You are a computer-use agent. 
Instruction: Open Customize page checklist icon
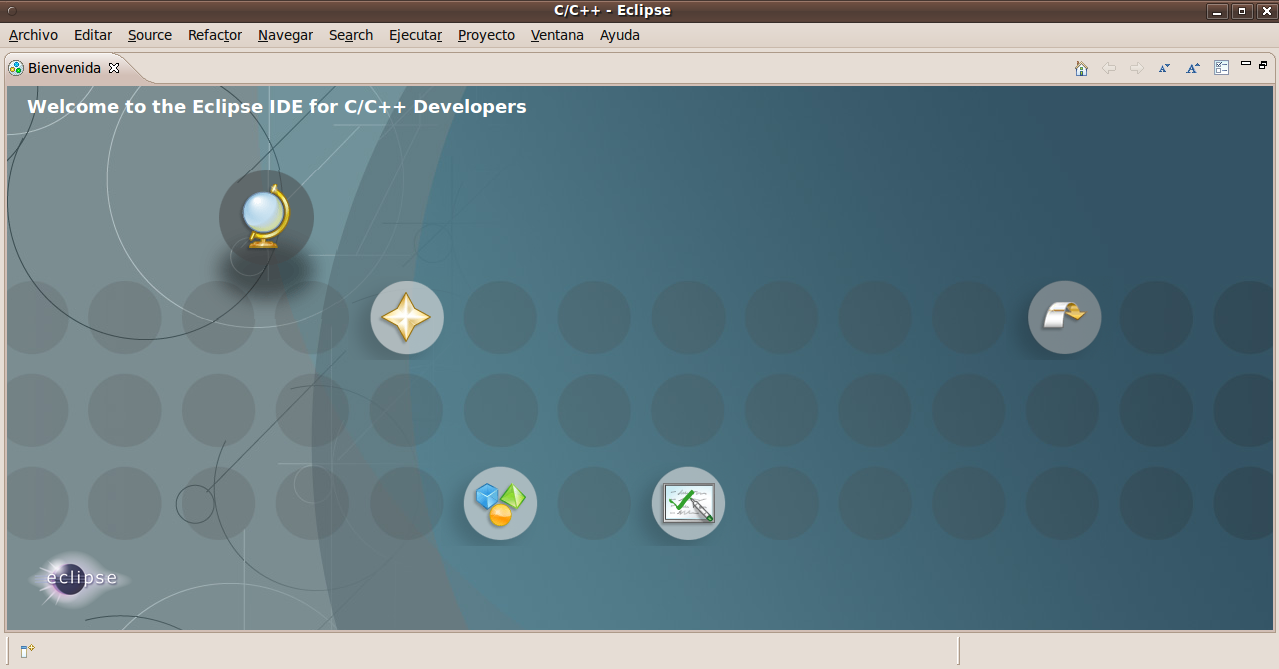[1221, 68]
